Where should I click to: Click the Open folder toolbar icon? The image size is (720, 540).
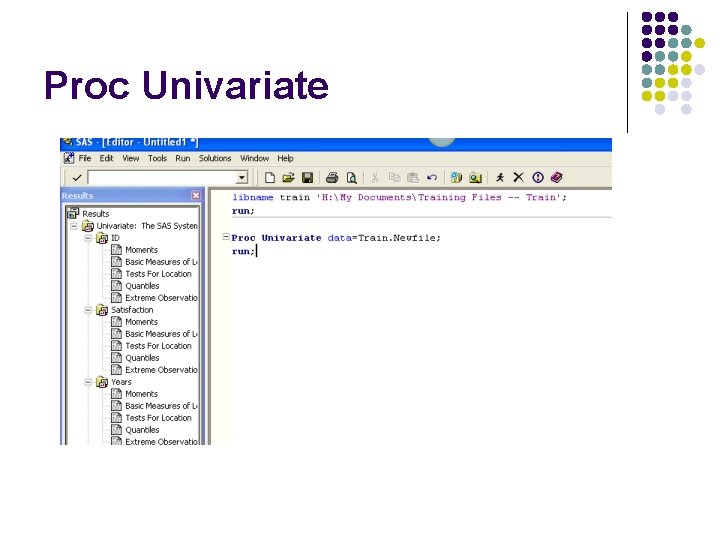pos(288,178)
